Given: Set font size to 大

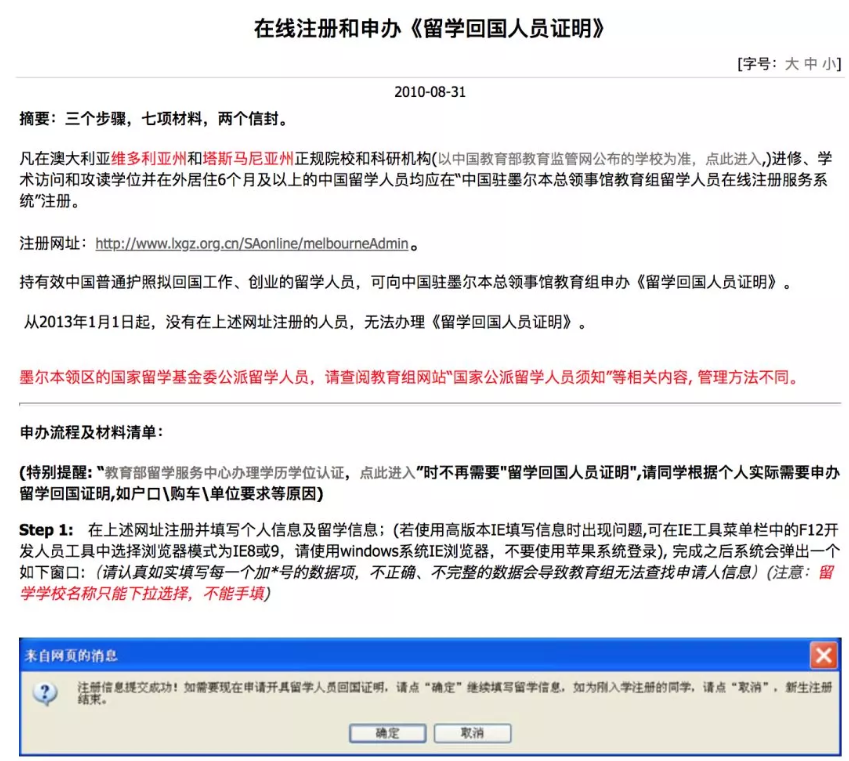Looking at the screenshot, I should (x=791, y=63).
